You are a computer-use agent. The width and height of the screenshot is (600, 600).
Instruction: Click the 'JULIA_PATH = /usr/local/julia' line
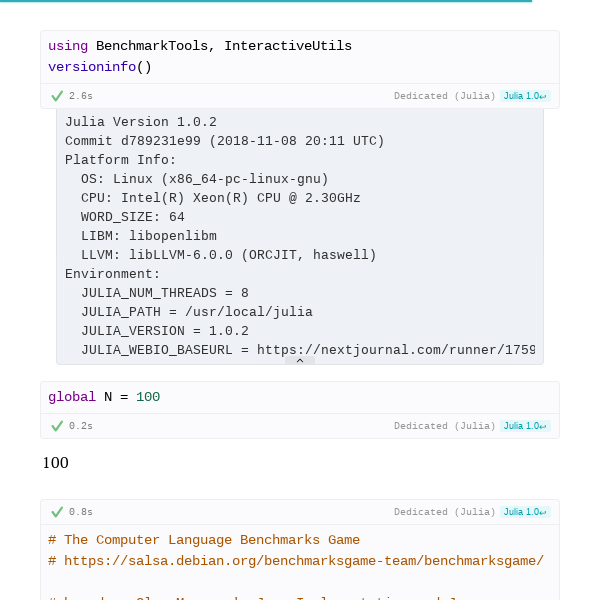197,312
